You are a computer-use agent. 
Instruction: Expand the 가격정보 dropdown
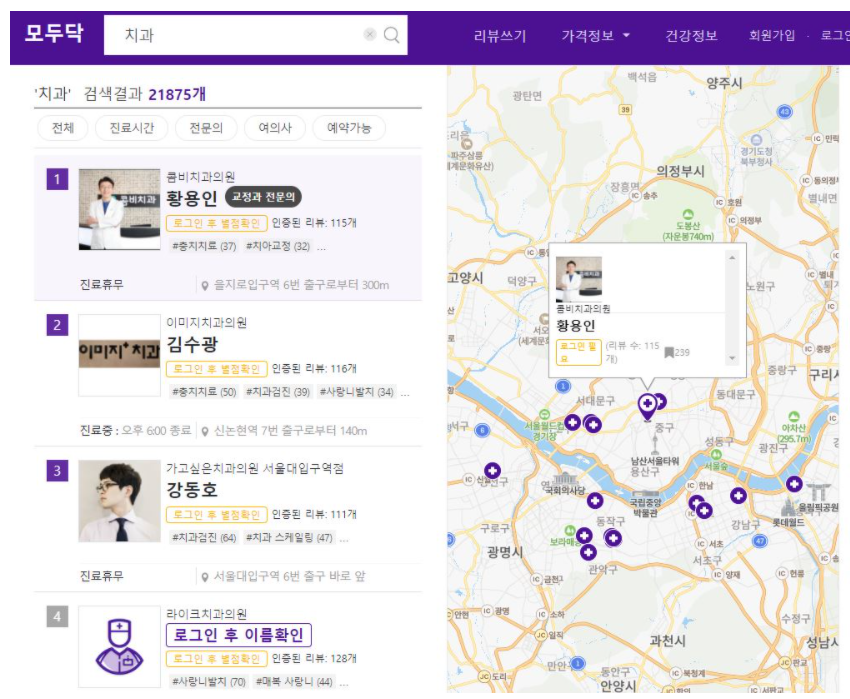tap(595, 36)
